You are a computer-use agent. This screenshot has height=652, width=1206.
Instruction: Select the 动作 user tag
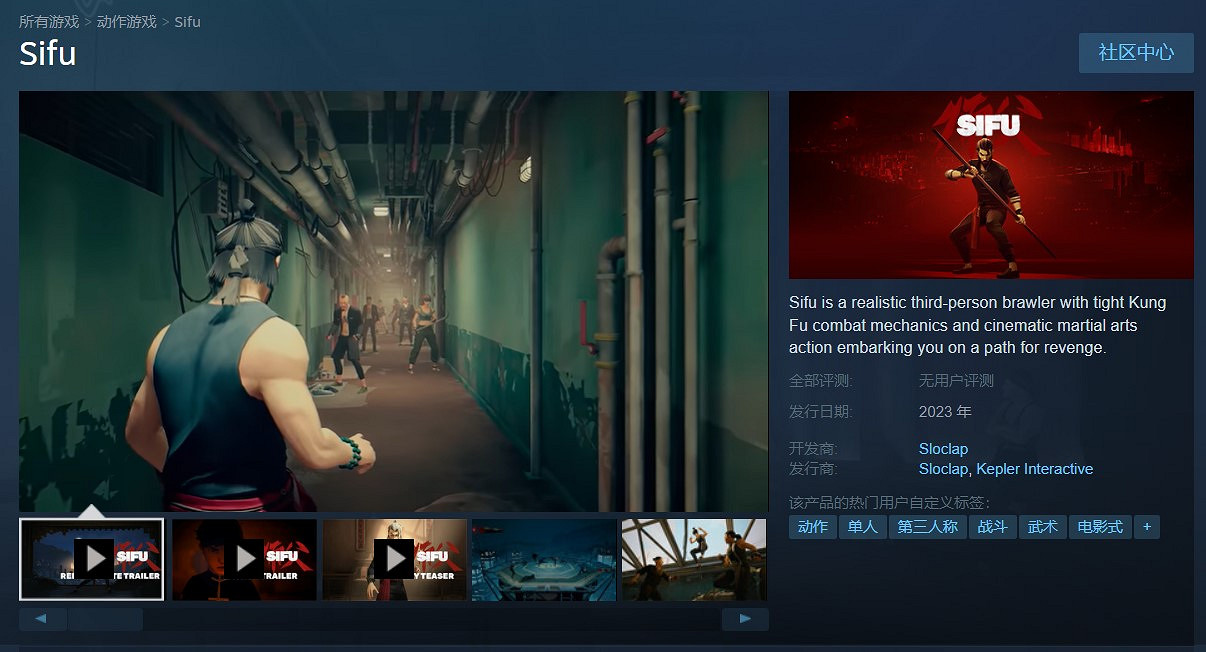pyautogui.click(x=812, y=527)
